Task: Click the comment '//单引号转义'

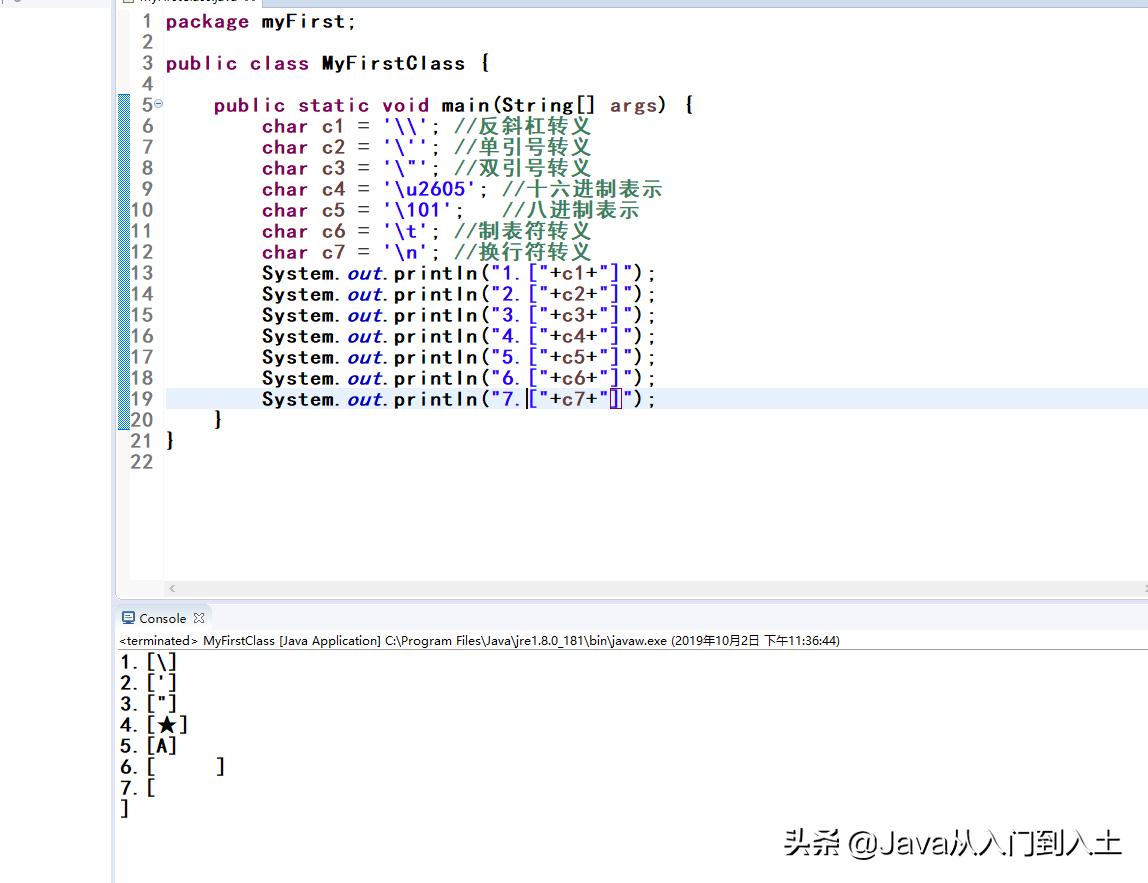Action: pos(522,148)
